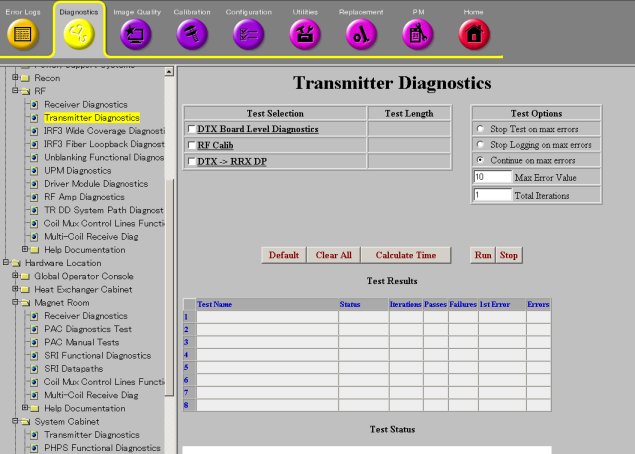Click the Replacement icon
The image size is (635, 454).
point(361,34)
